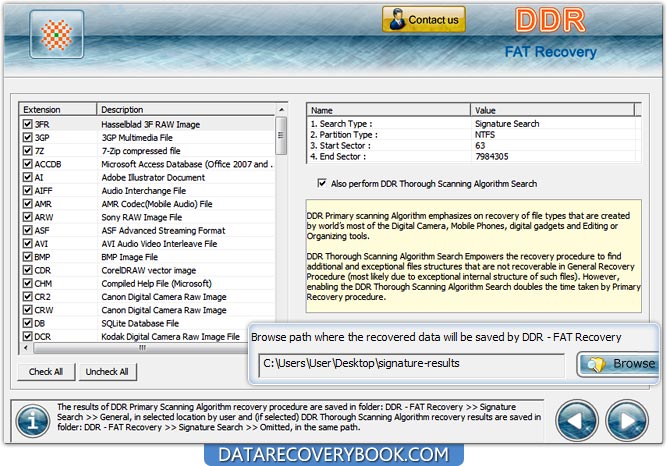Click the info icon in bottom bar
This screenshot has width=667, height=466.
pyautogui.click(x=32, y=421)
